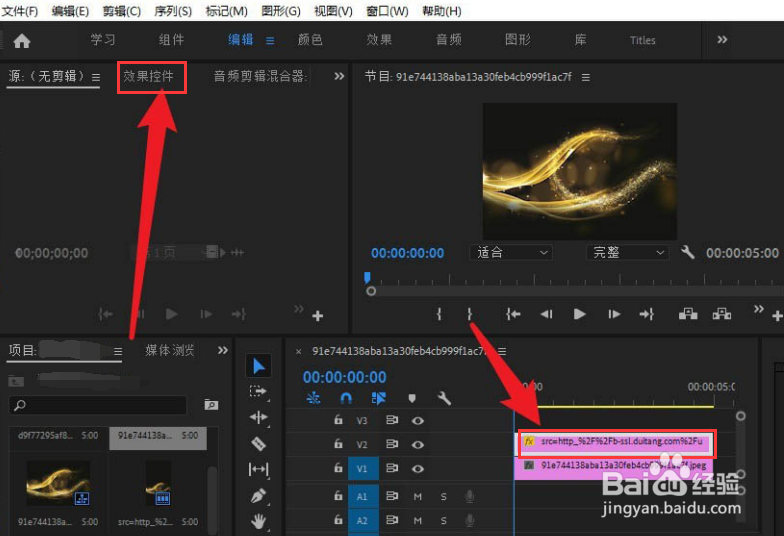Go to In point in Program monitor
Image resolution: width=784 pixels, height=536 pixels.
(x=513, y=314)
